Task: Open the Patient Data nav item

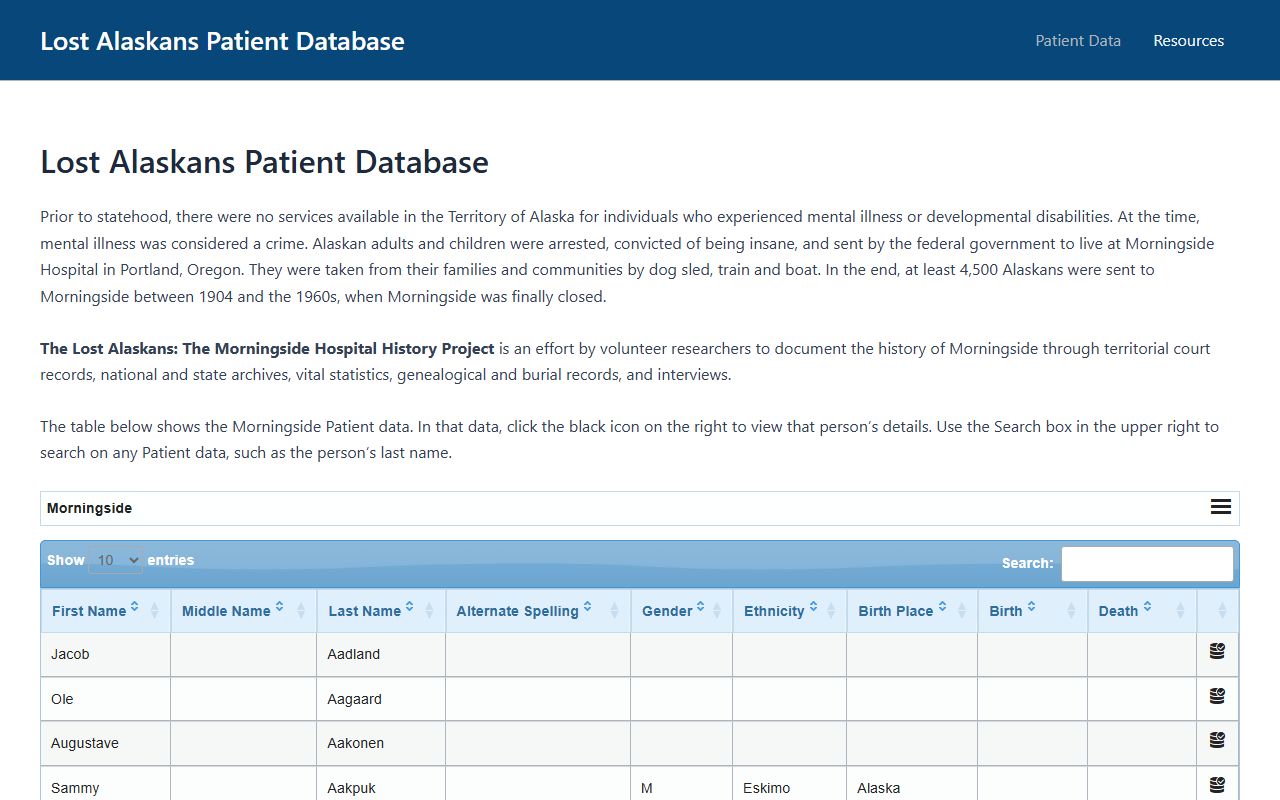Action: 1078,41
